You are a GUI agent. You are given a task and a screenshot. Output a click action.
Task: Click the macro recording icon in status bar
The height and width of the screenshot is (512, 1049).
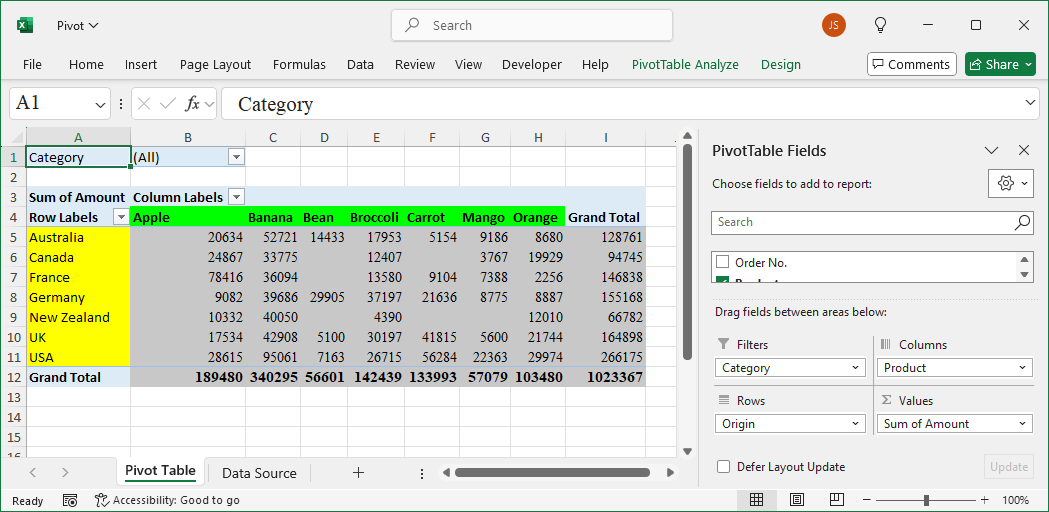(70, 500)
